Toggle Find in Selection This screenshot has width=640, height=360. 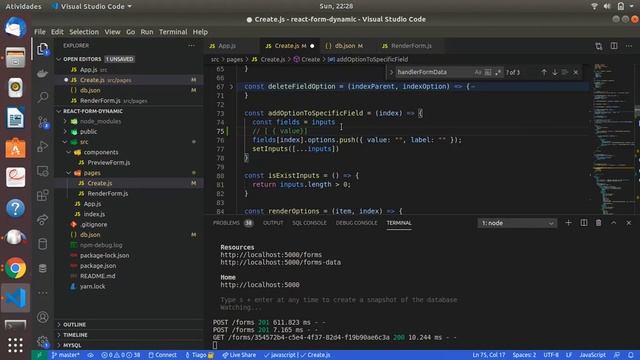click(565, 72)
